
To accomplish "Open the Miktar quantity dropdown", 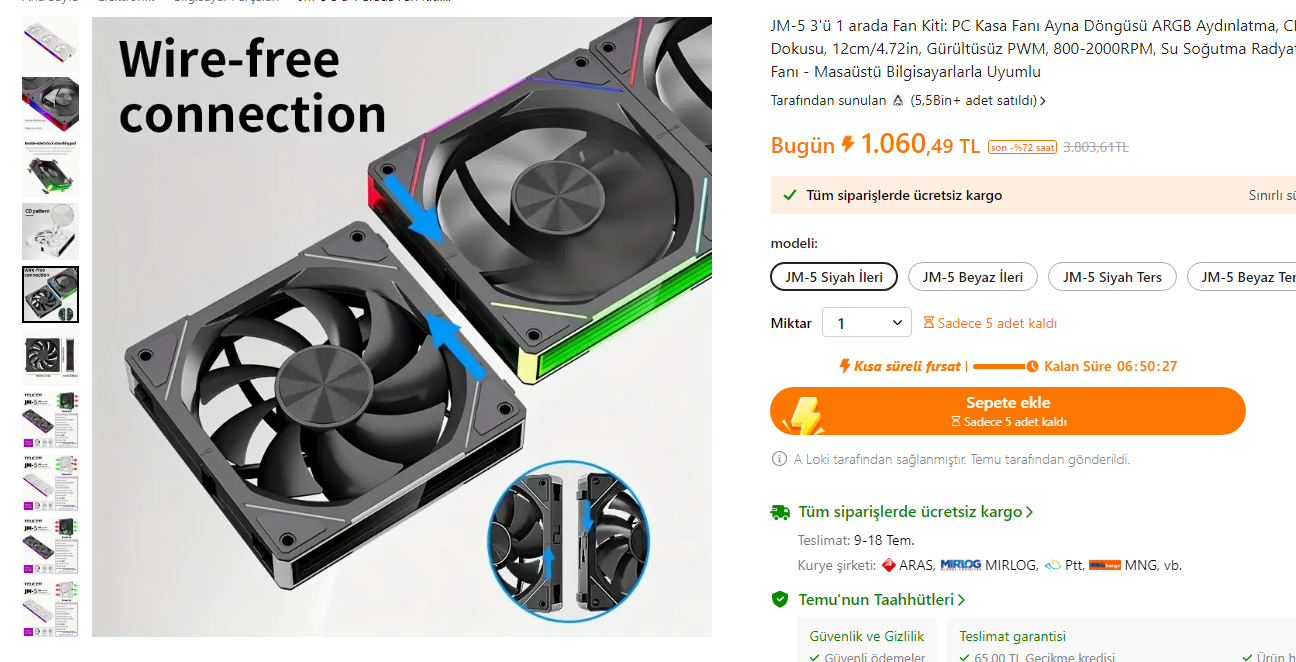I will 867,323.
